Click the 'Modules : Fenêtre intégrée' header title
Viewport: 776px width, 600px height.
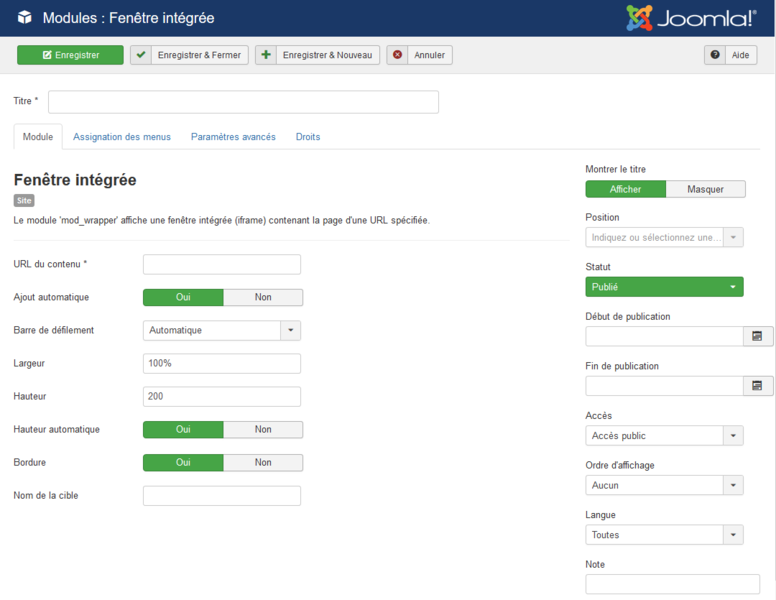(x=129, y=18)
